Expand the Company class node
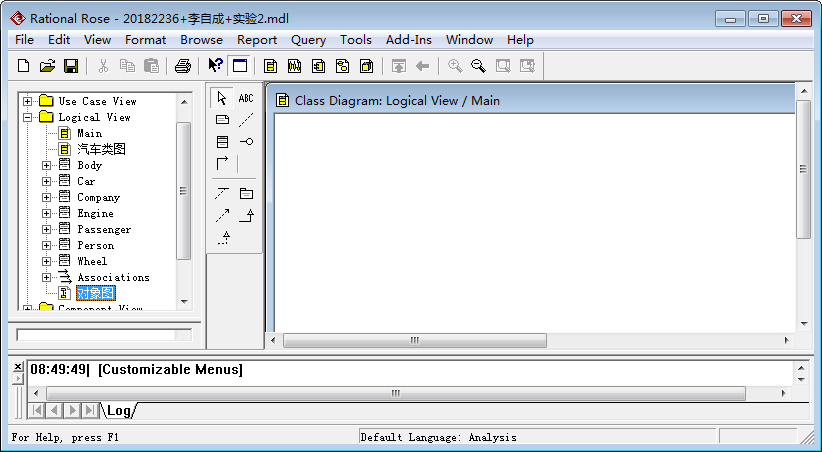Image resolution: width=822 pixels, height=452 pixels. (x=47, y=198)
